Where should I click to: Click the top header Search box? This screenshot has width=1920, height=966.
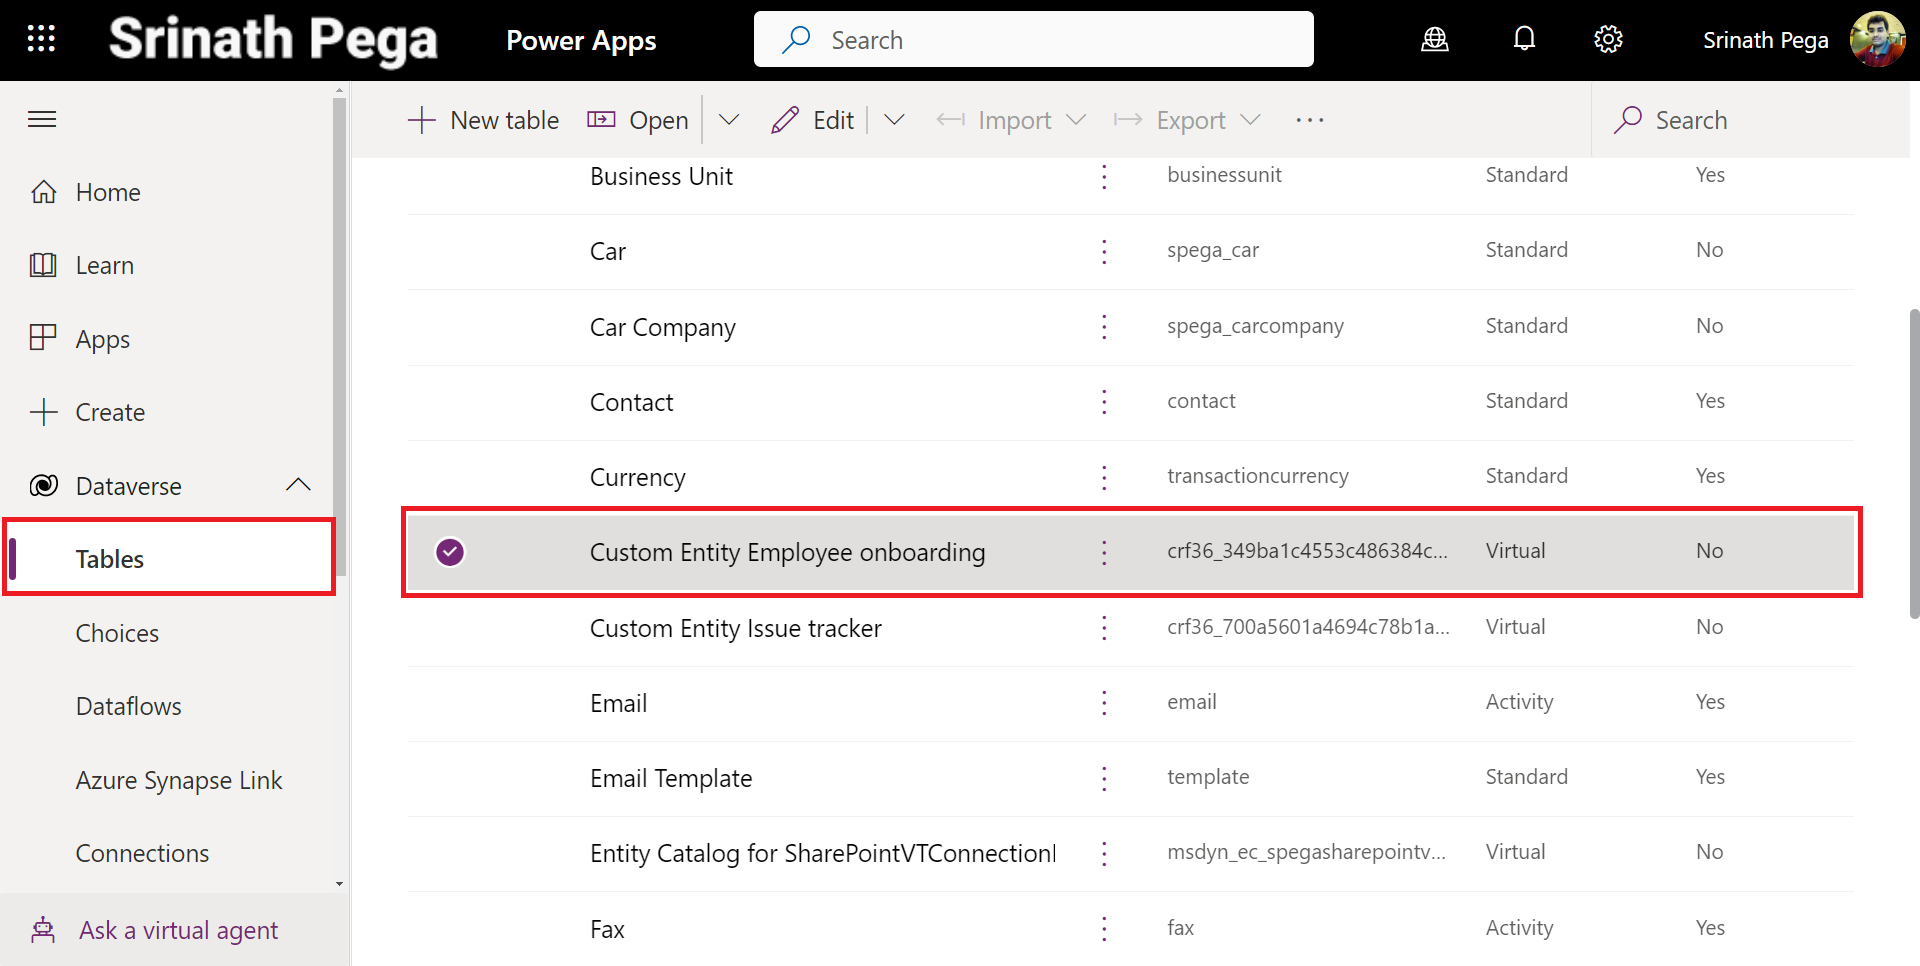[1033, 40]
